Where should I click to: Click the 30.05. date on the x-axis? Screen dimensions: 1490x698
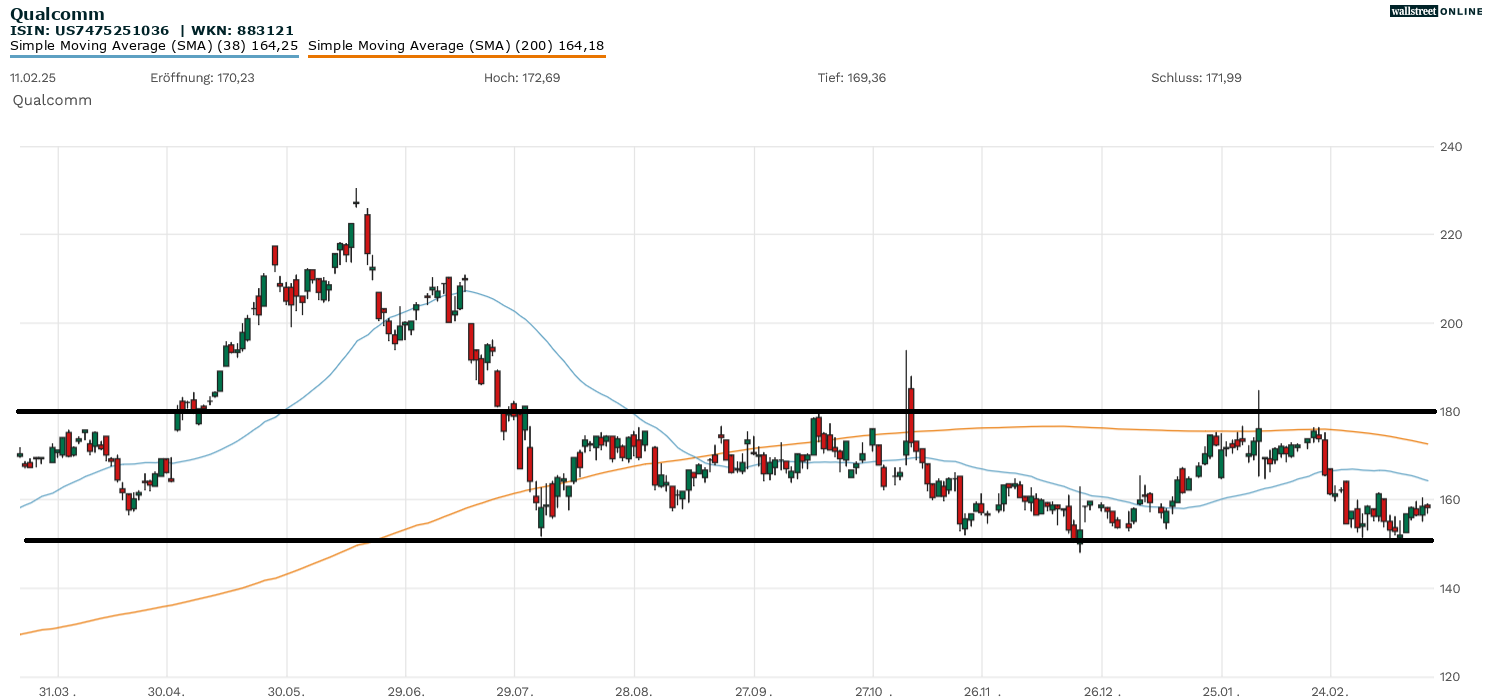(x=286, y=691)
